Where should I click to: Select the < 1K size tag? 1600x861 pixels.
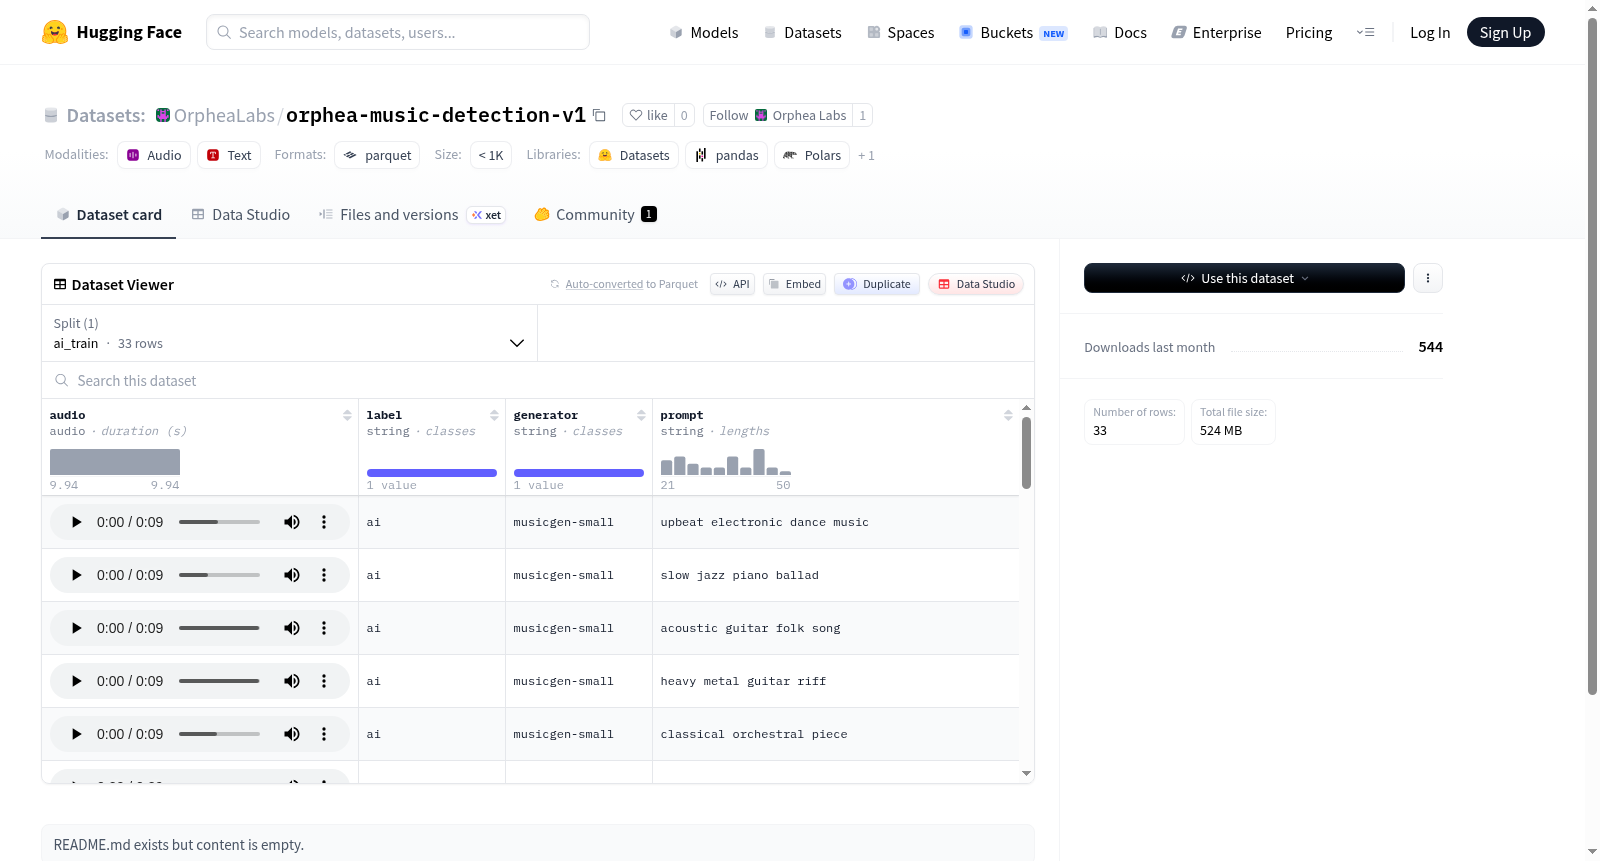coord(491,155)
